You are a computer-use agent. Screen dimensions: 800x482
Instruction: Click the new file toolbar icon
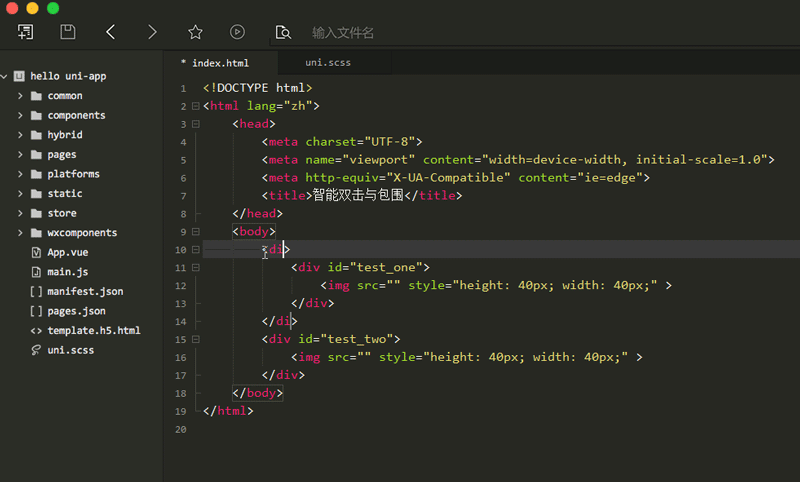point(26,32)
